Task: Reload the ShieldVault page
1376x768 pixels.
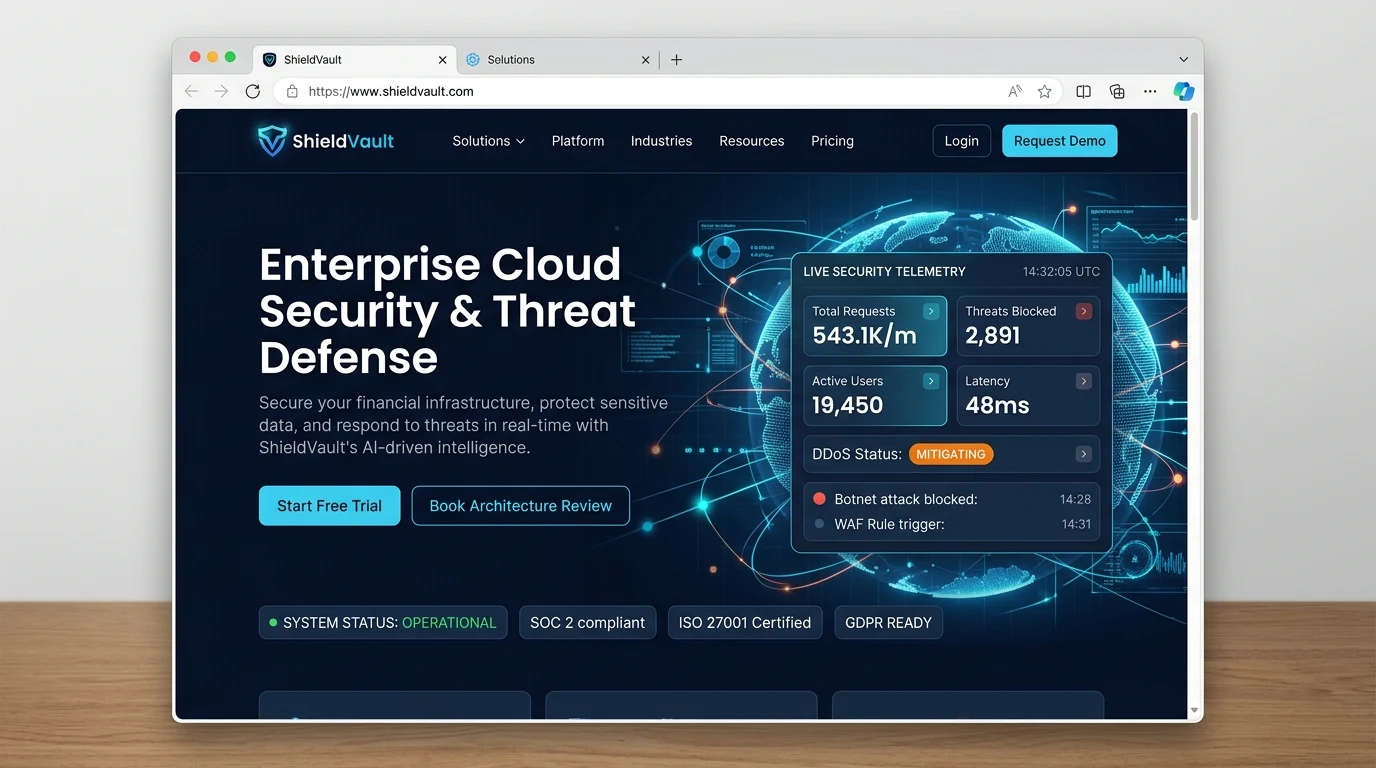Action: point(253,91)
